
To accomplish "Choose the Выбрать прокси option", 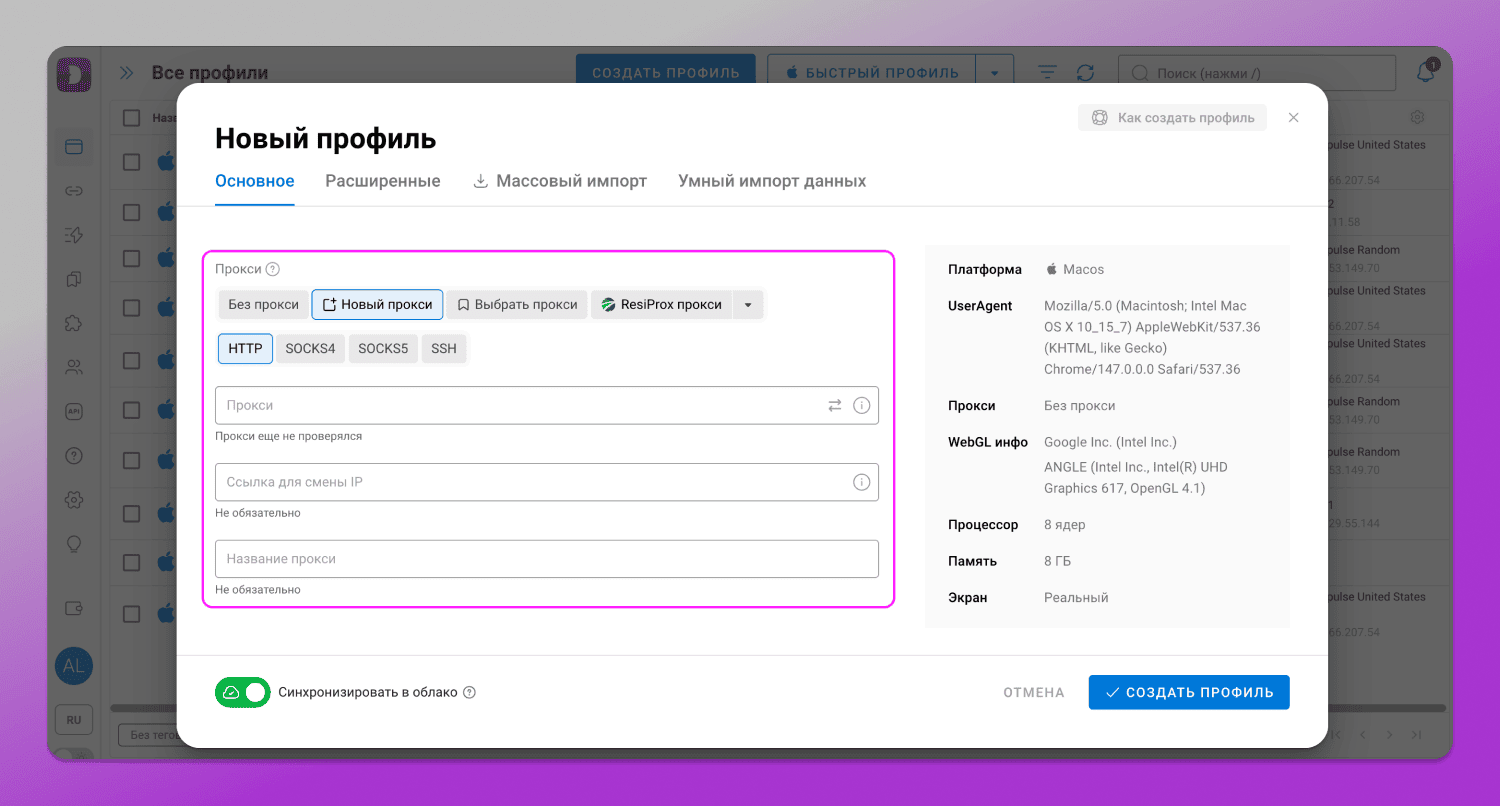I will (x=517, y=305).
